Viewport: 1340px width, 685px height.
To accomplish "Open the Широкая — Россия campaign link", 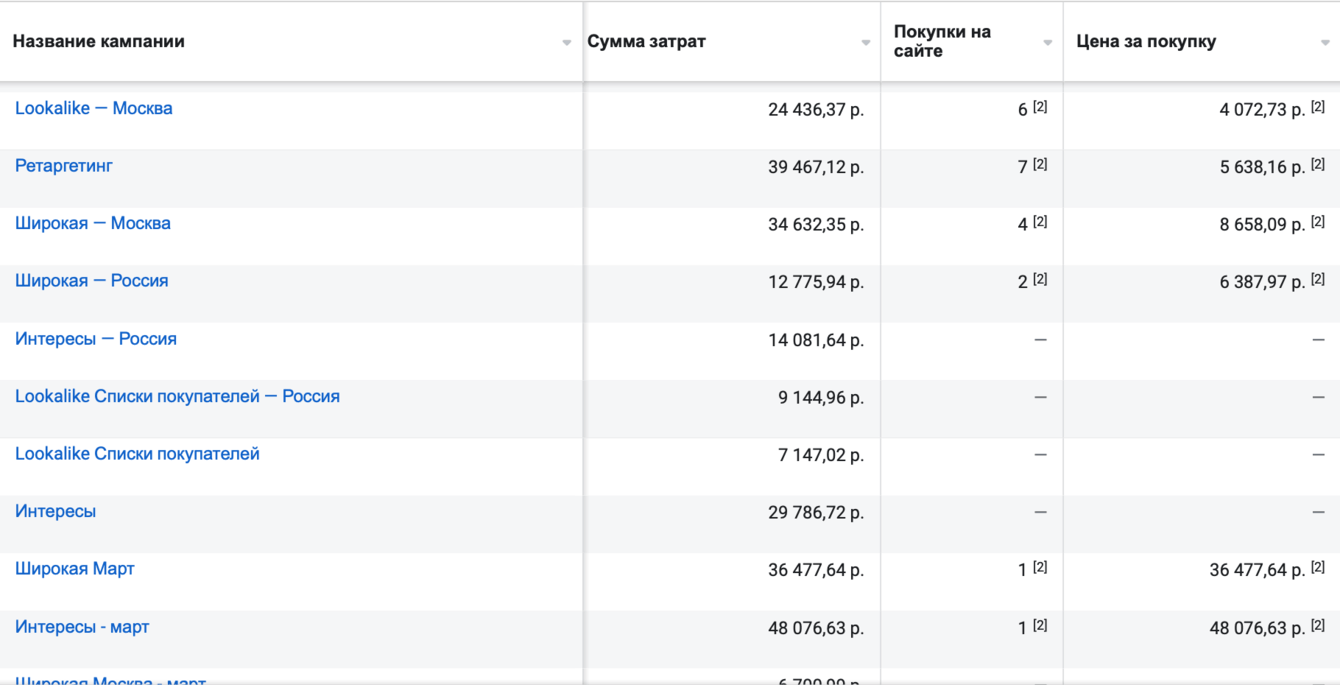I will [92, 281].
